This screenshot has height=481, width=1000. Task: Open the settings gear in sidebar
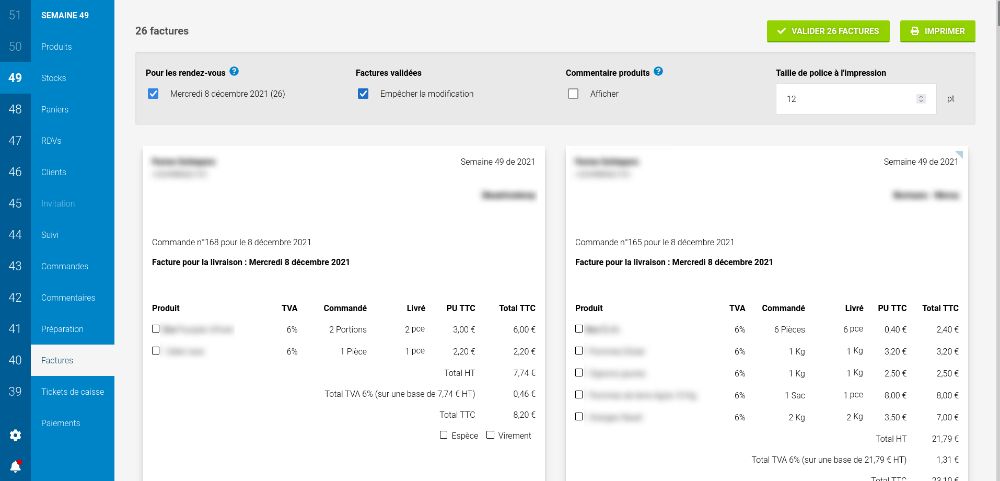[15, 436]
